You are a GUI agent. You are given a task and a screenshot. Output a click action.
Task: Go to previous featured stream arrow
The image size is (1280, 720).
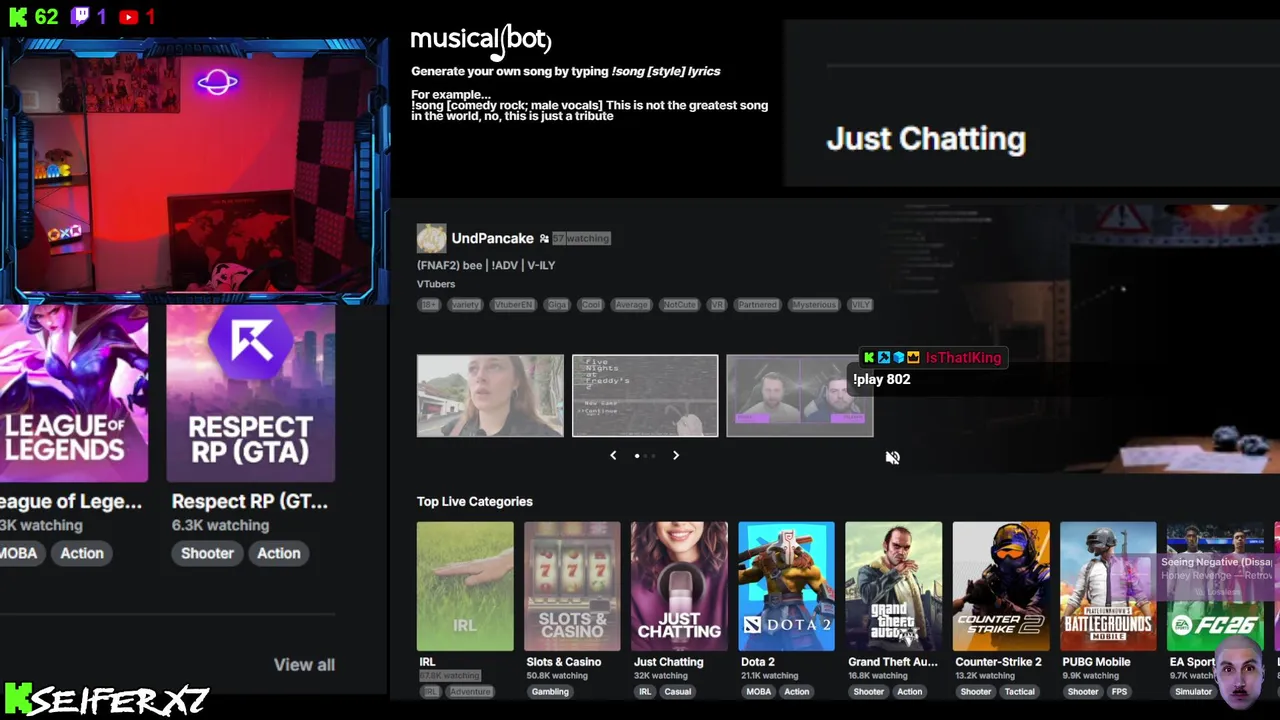point(613,455)
